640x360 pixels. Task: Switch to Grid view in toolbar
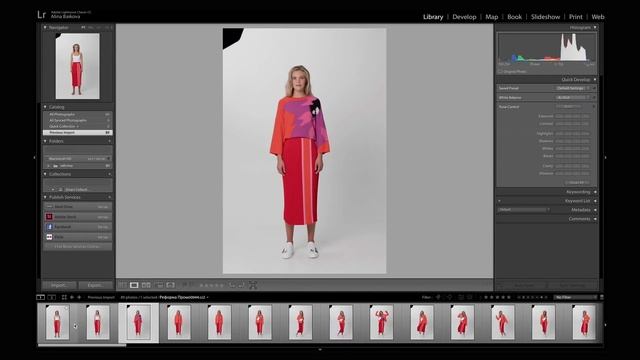[x=122, y=285]
